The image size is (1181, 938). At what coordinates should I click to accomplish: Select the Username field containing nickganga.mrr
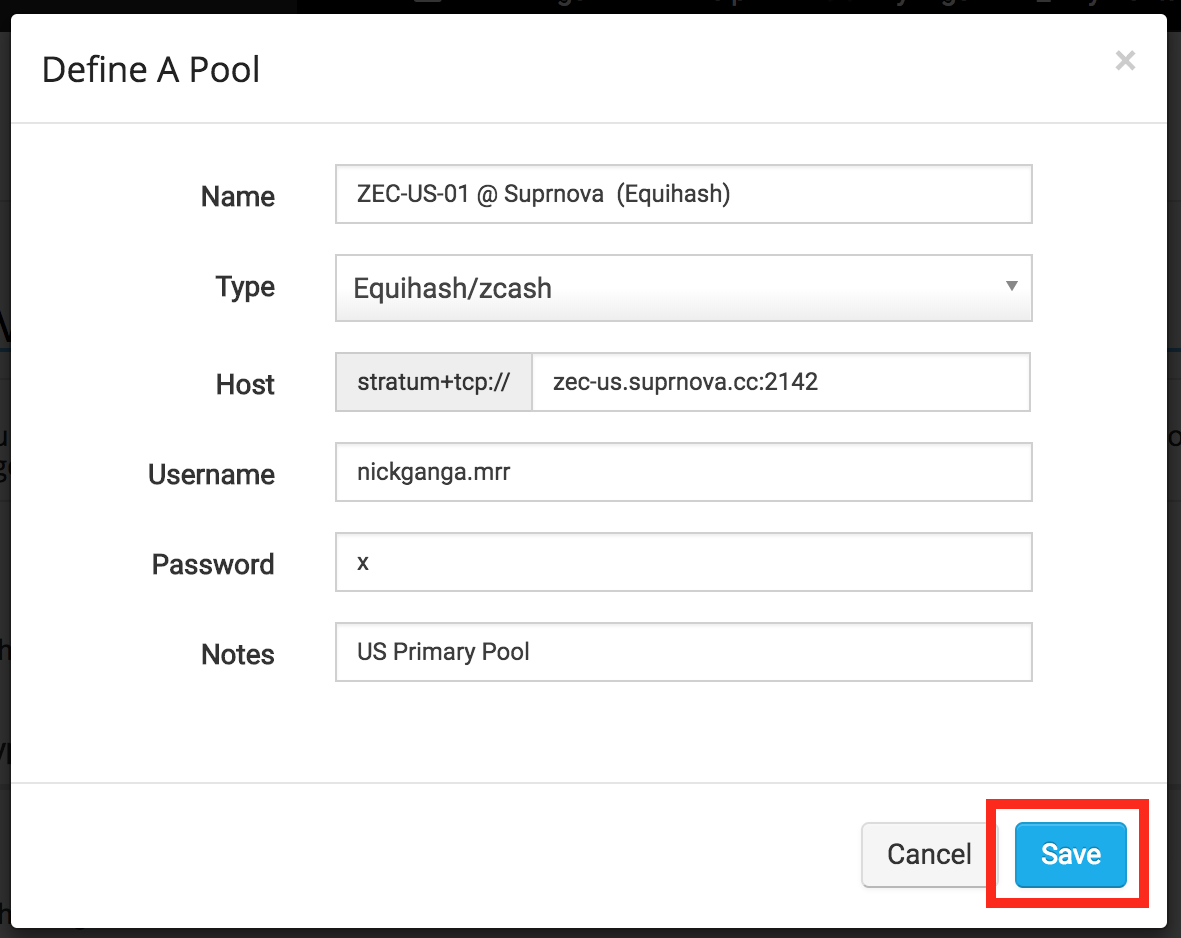683,472
